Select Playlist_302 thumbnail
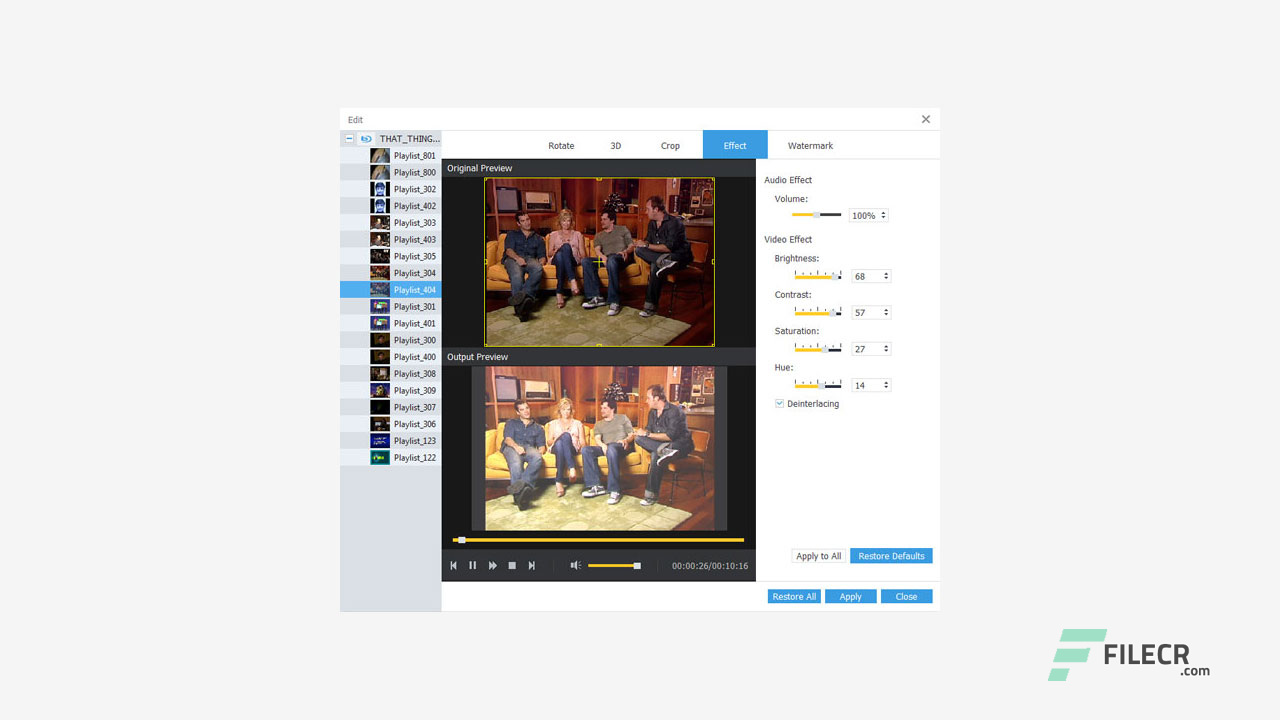 coord(380,189)
